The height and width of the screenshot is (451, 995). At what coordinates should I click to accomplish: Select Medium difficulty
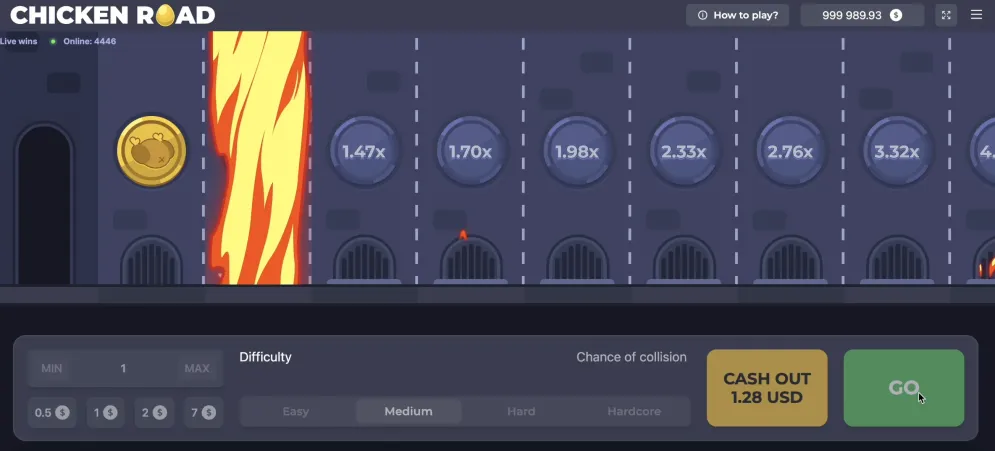tap(408, 411)
